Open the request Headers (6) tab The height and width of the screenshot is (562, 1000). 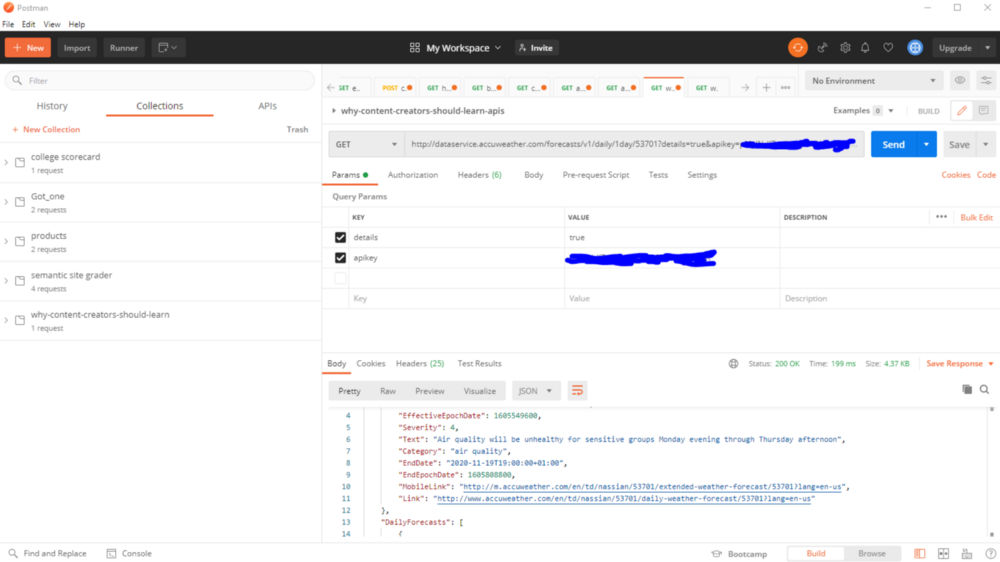click(480, 175)
